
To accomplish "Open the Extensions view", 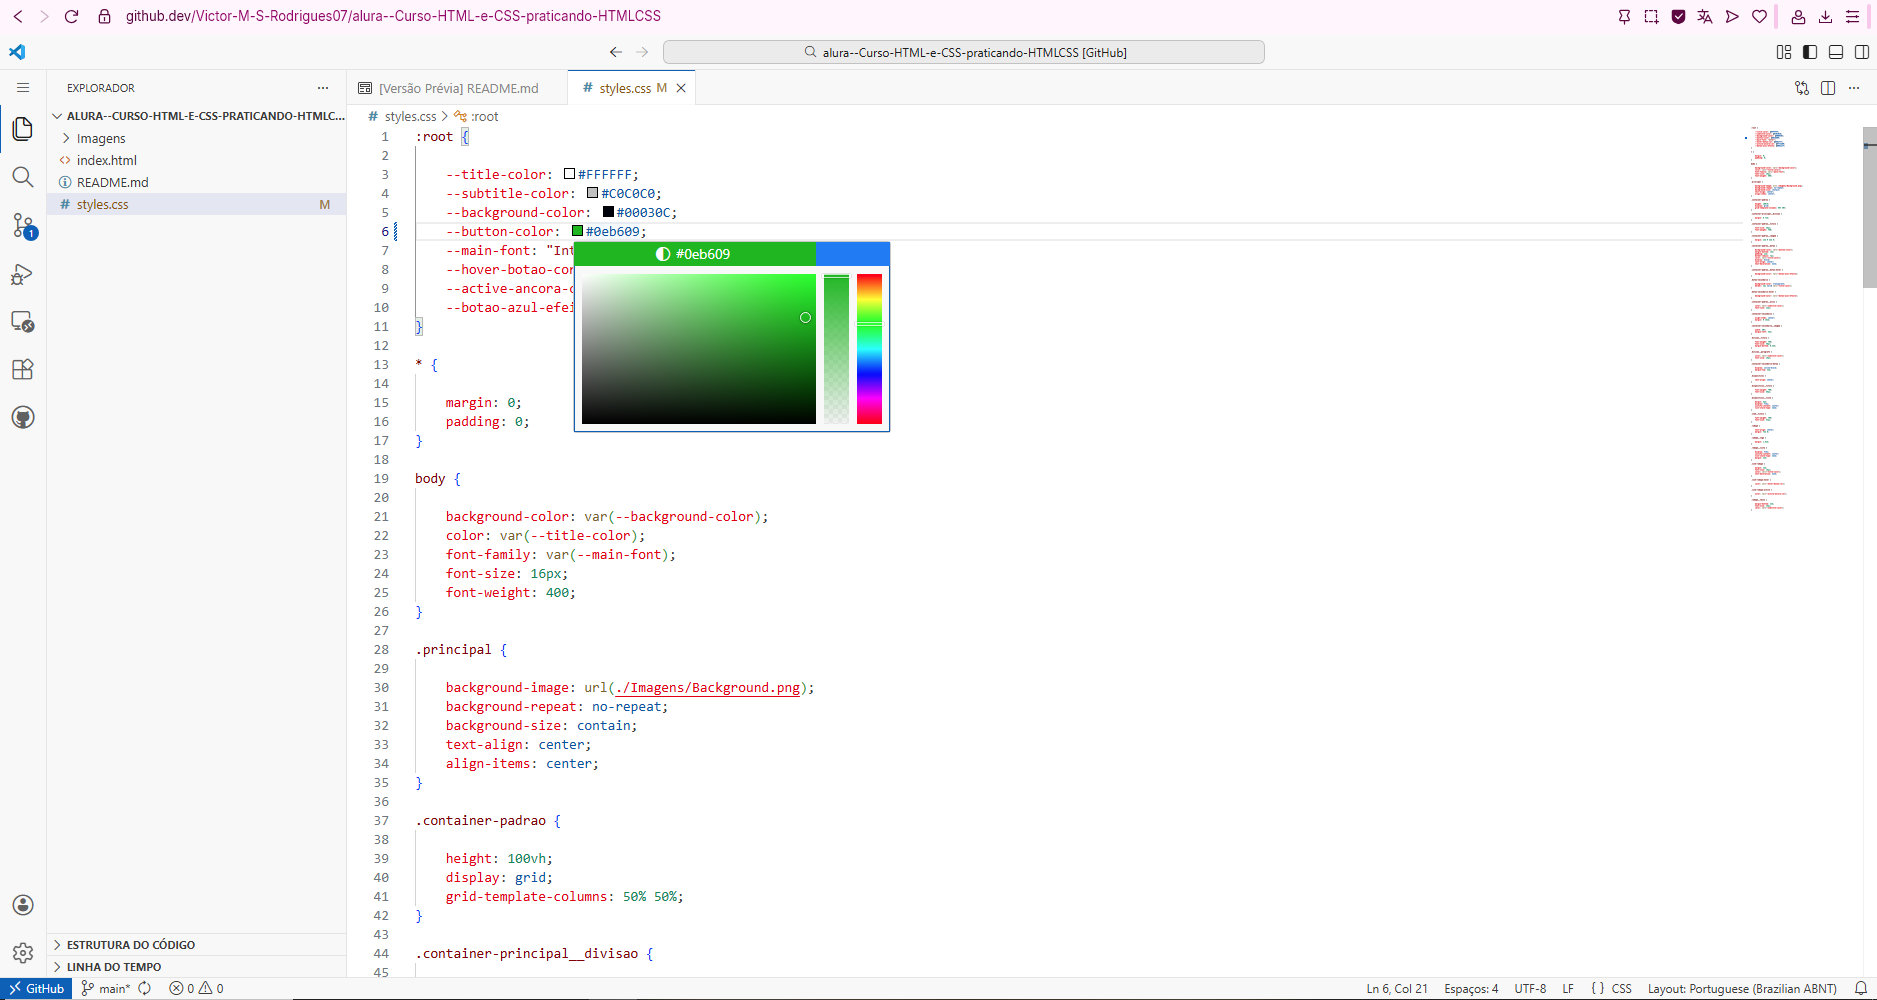I will [22, 369].
